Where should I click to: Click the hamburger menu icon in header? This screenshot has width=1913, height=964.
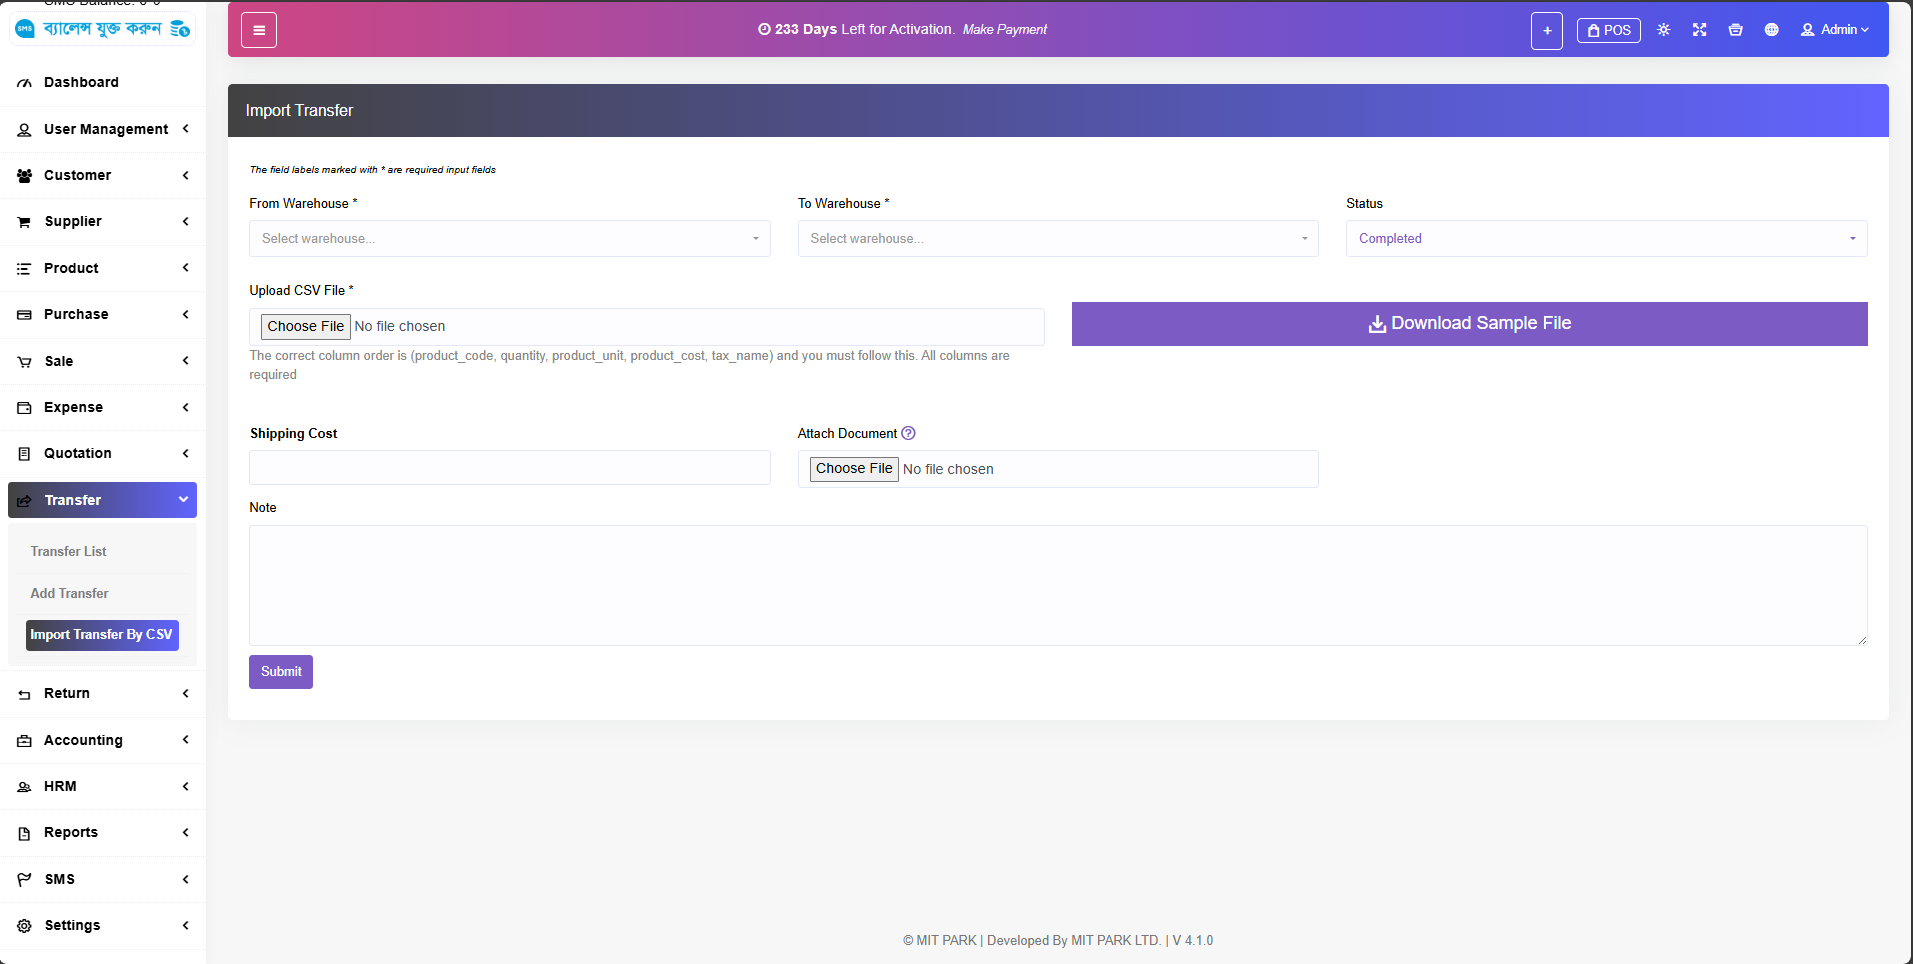(x=259, y=30)
